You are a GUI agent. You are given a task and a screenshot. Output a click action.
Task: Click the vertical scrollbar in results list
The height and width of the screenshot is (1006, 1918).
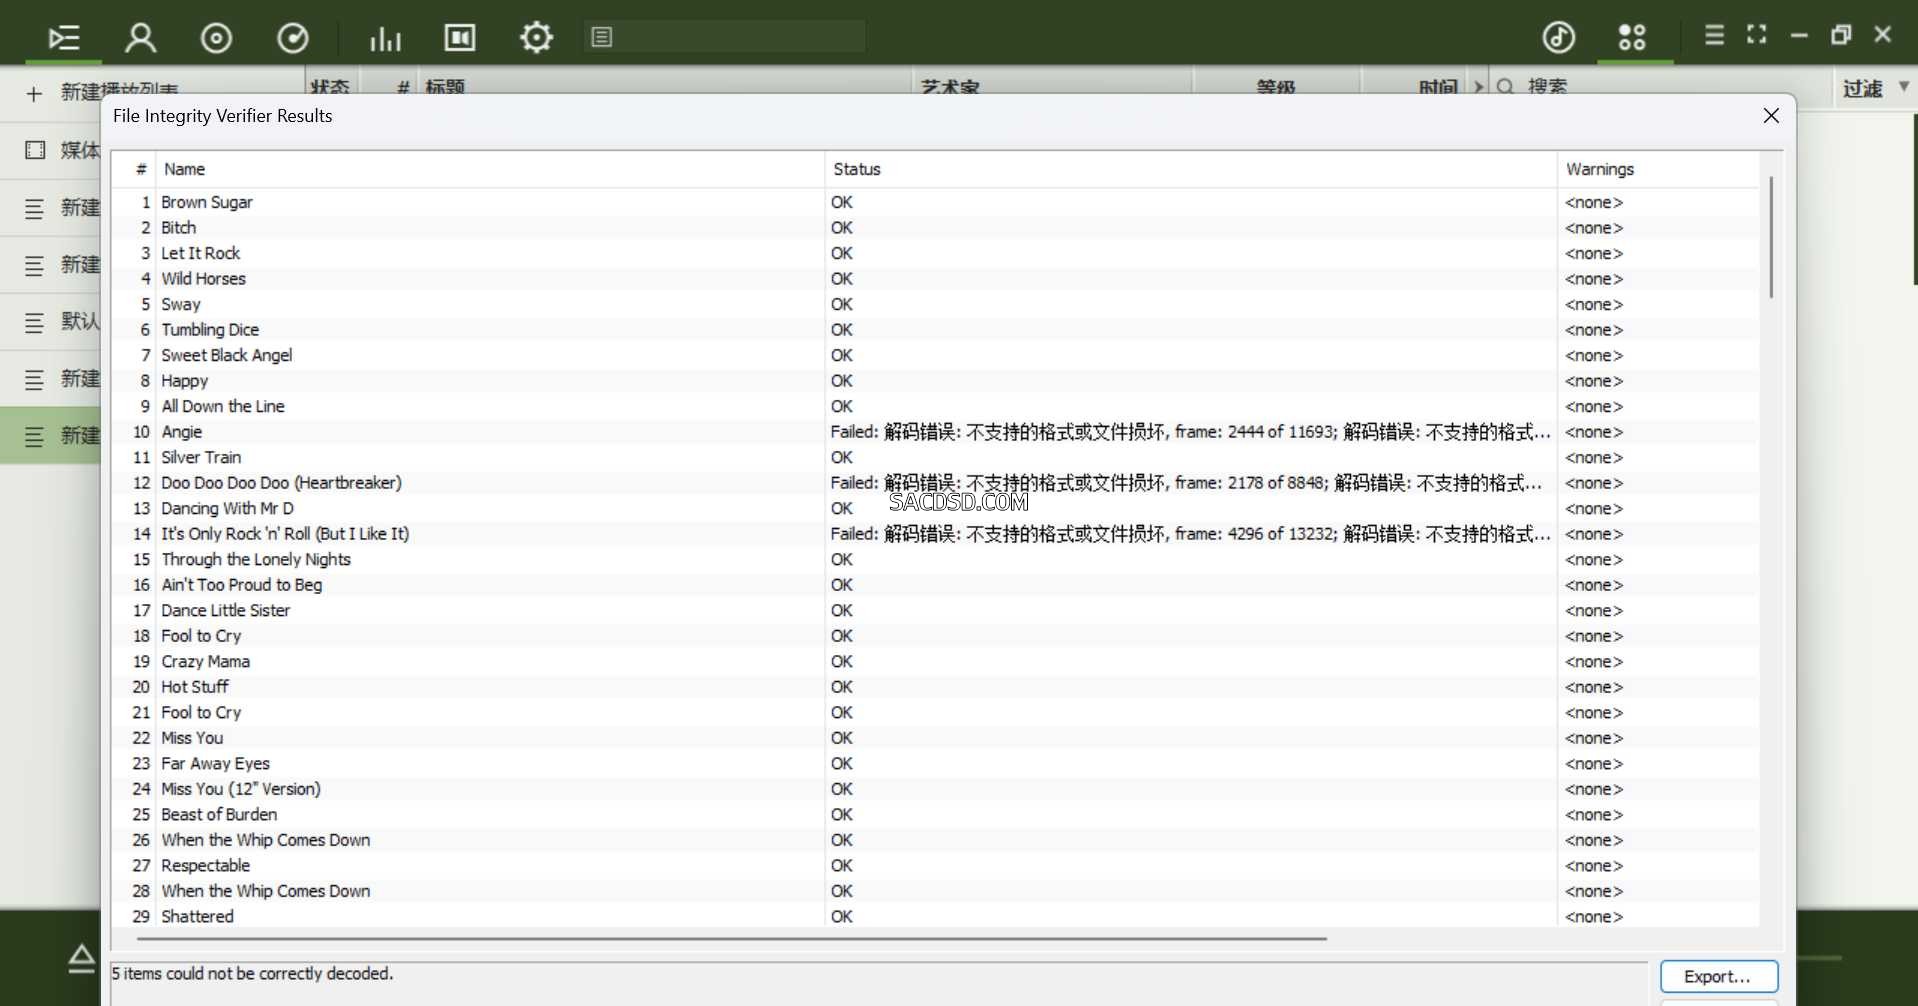click(1771, 238)
